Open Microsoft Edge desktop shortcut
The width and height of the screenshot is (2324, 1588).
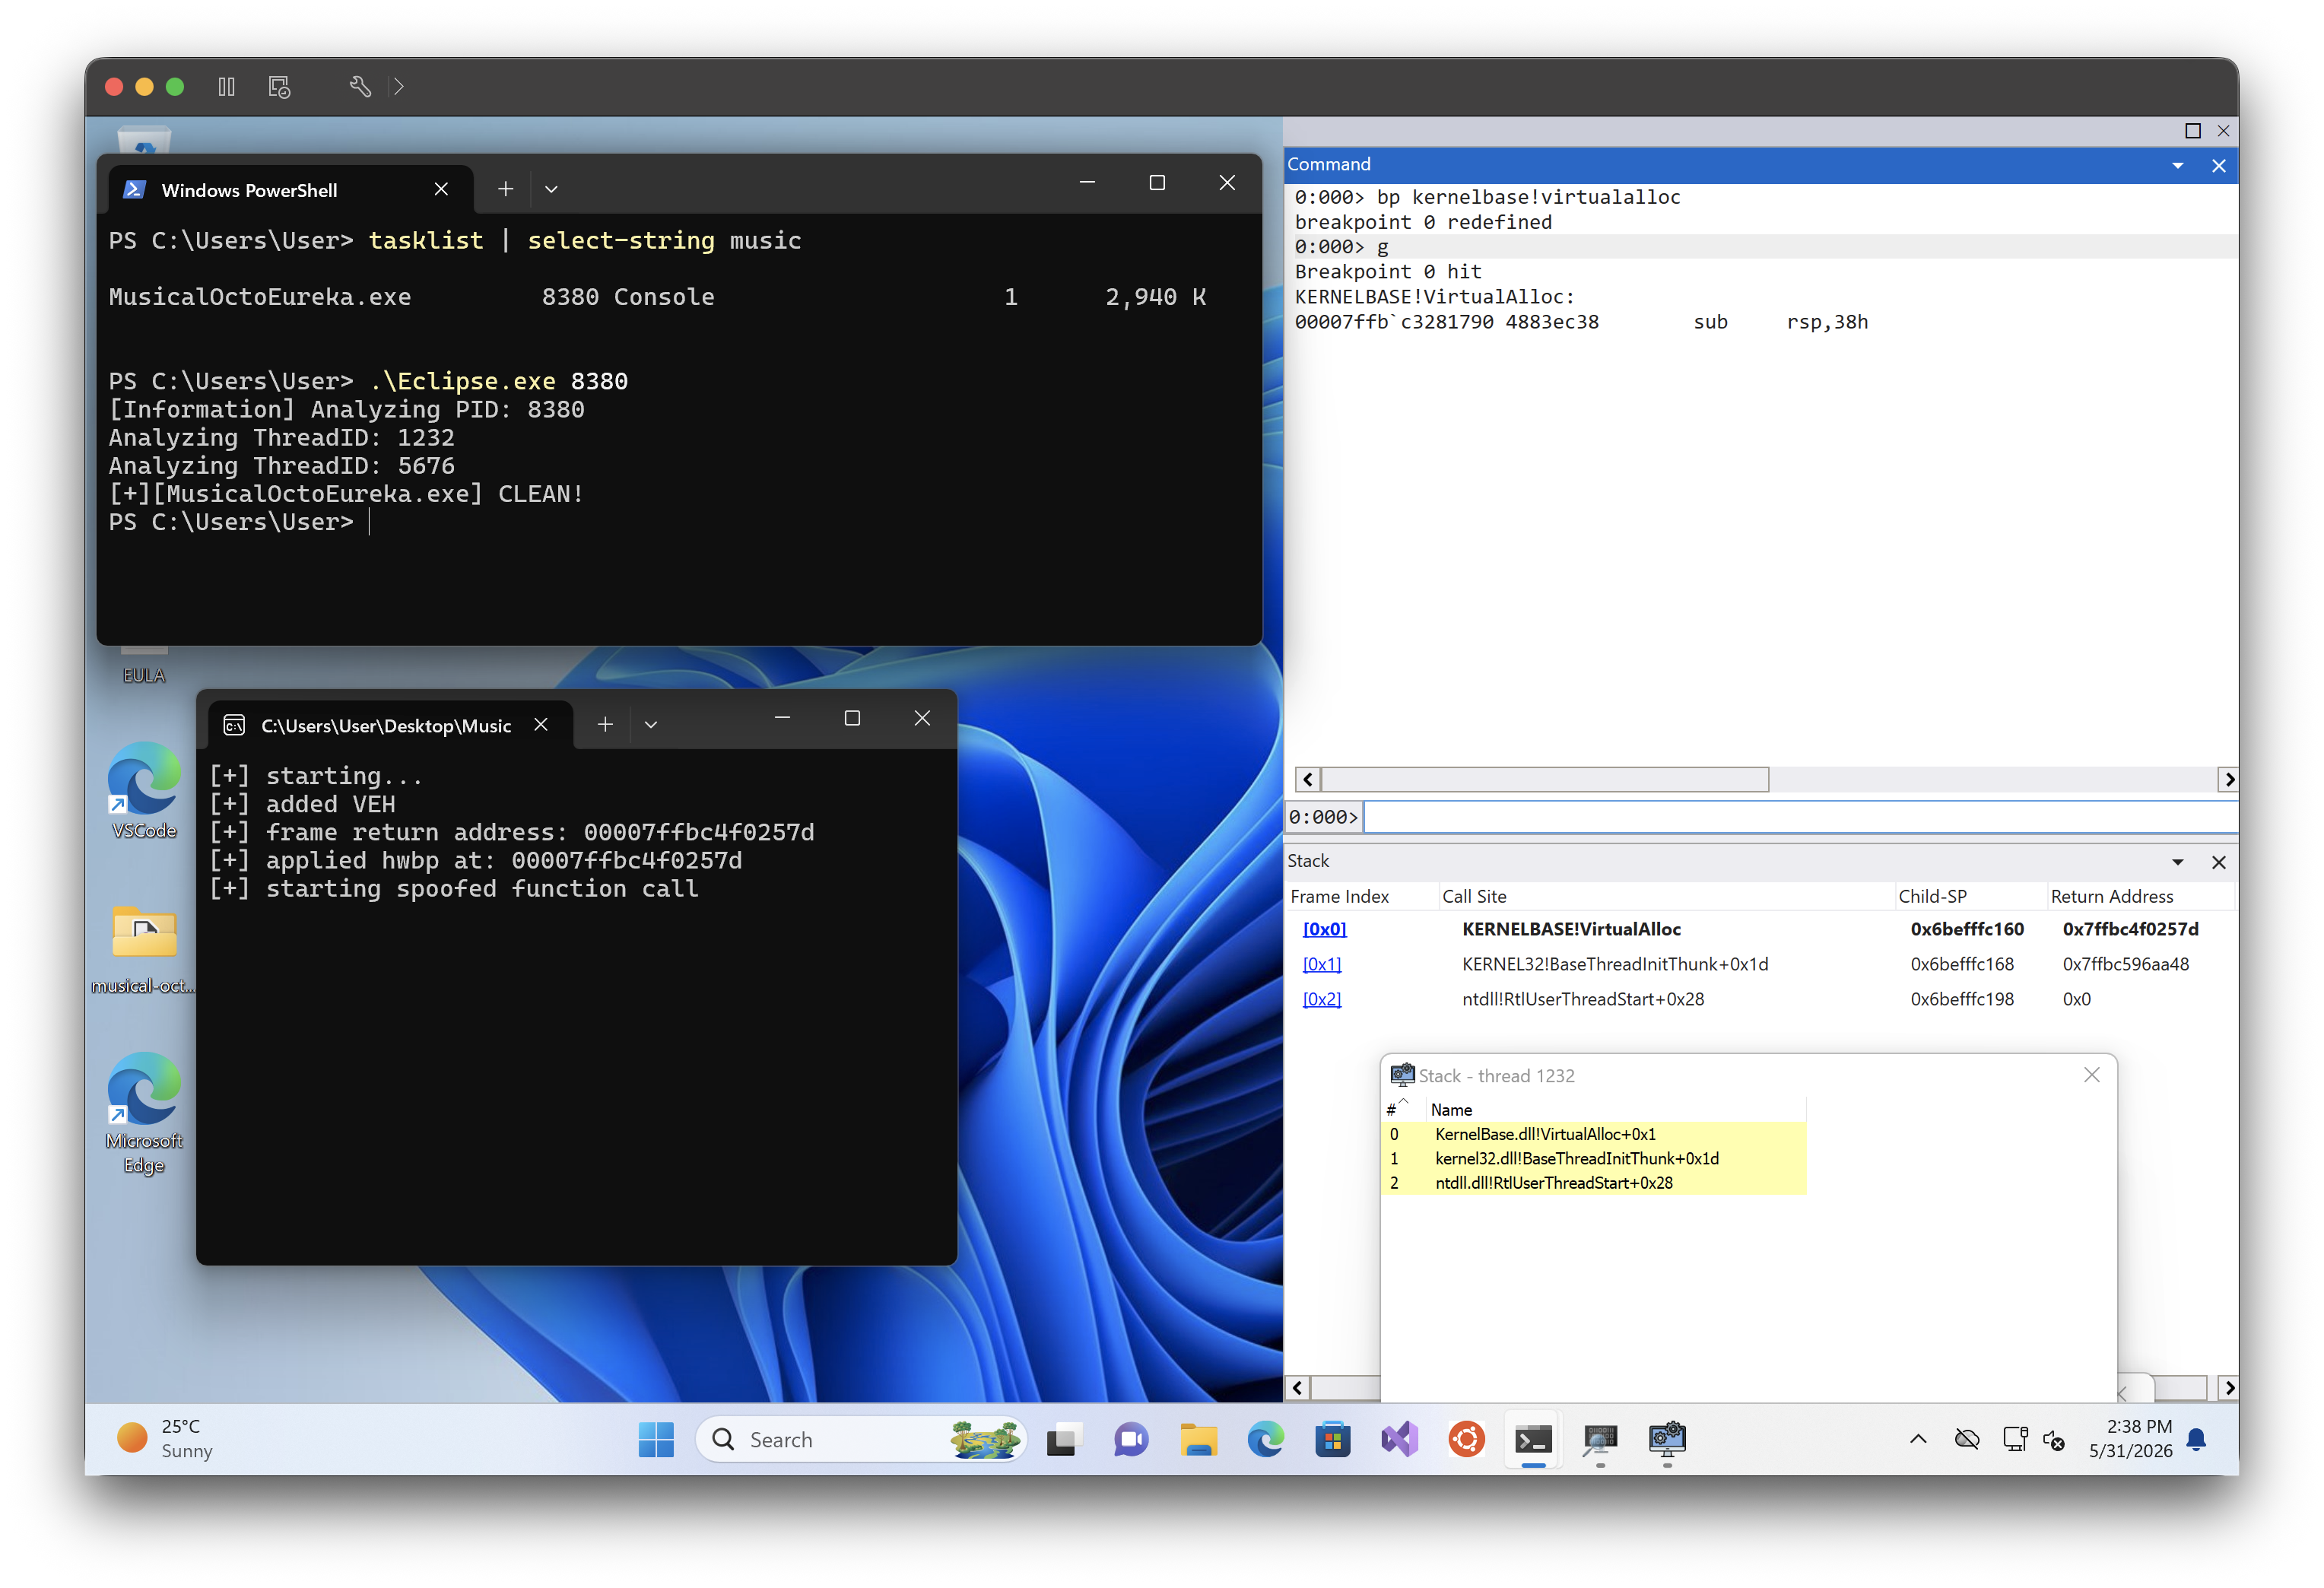point(144,1113)
